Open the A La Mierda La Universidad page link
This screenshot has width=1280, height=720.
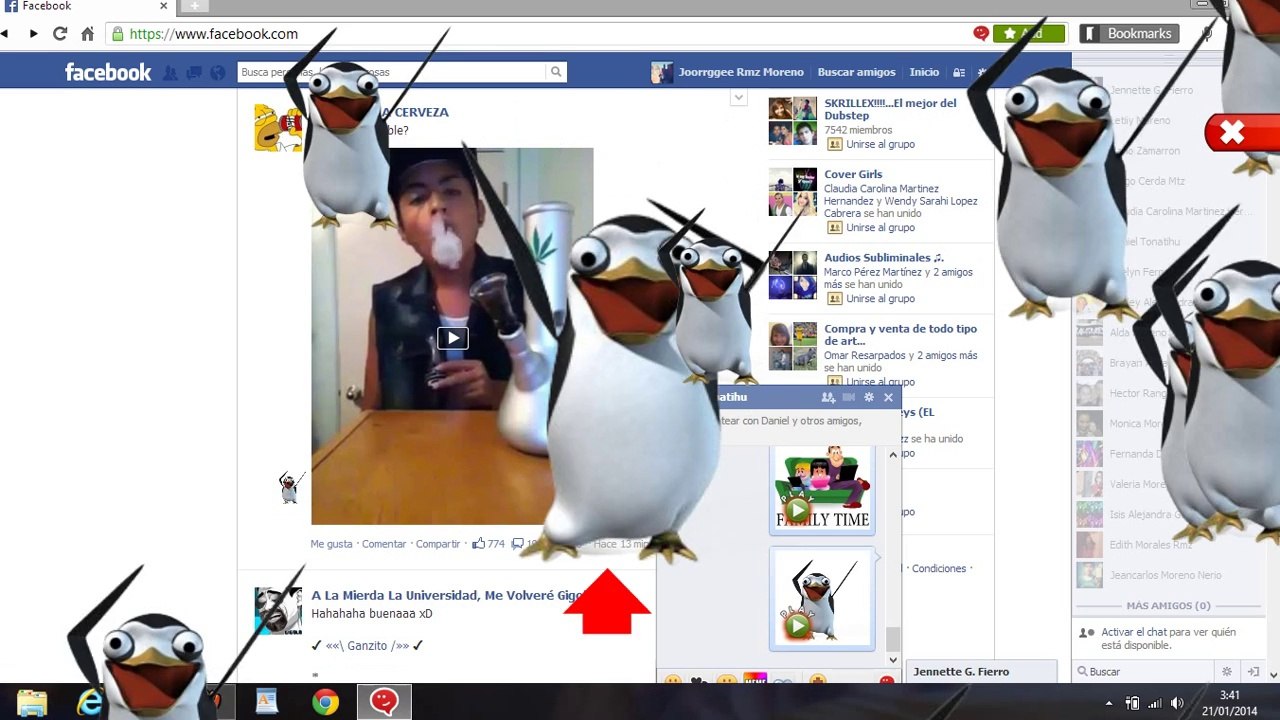(447, 595)
